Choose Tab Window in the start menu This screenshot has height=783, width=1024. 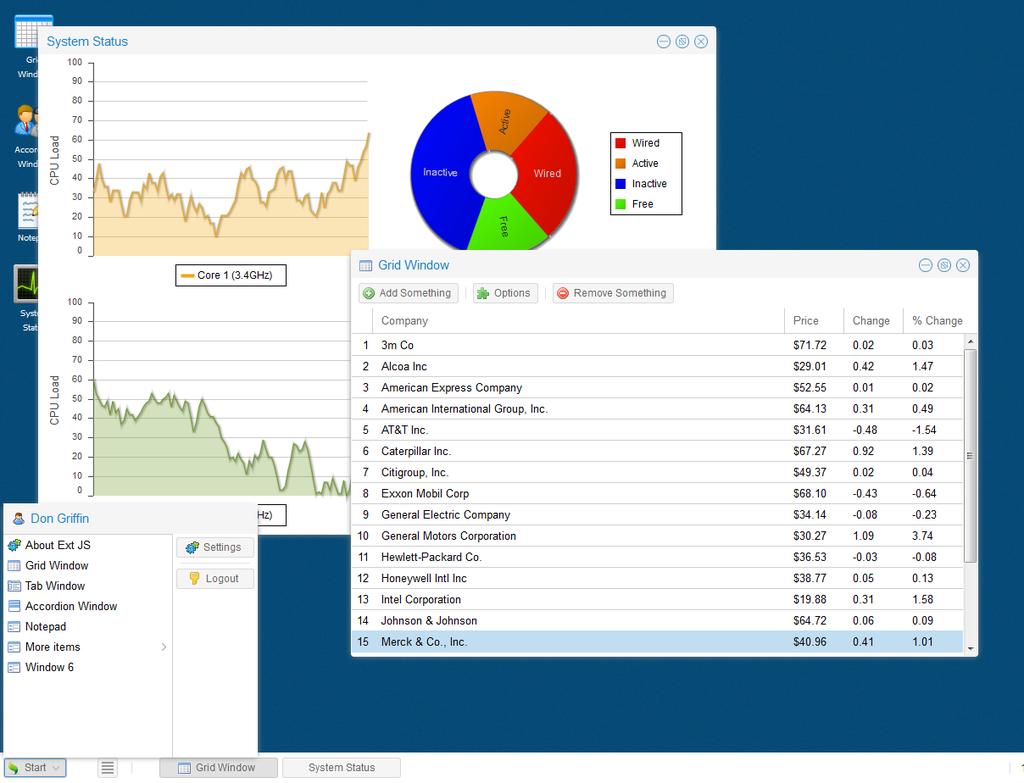pos(88,586)
